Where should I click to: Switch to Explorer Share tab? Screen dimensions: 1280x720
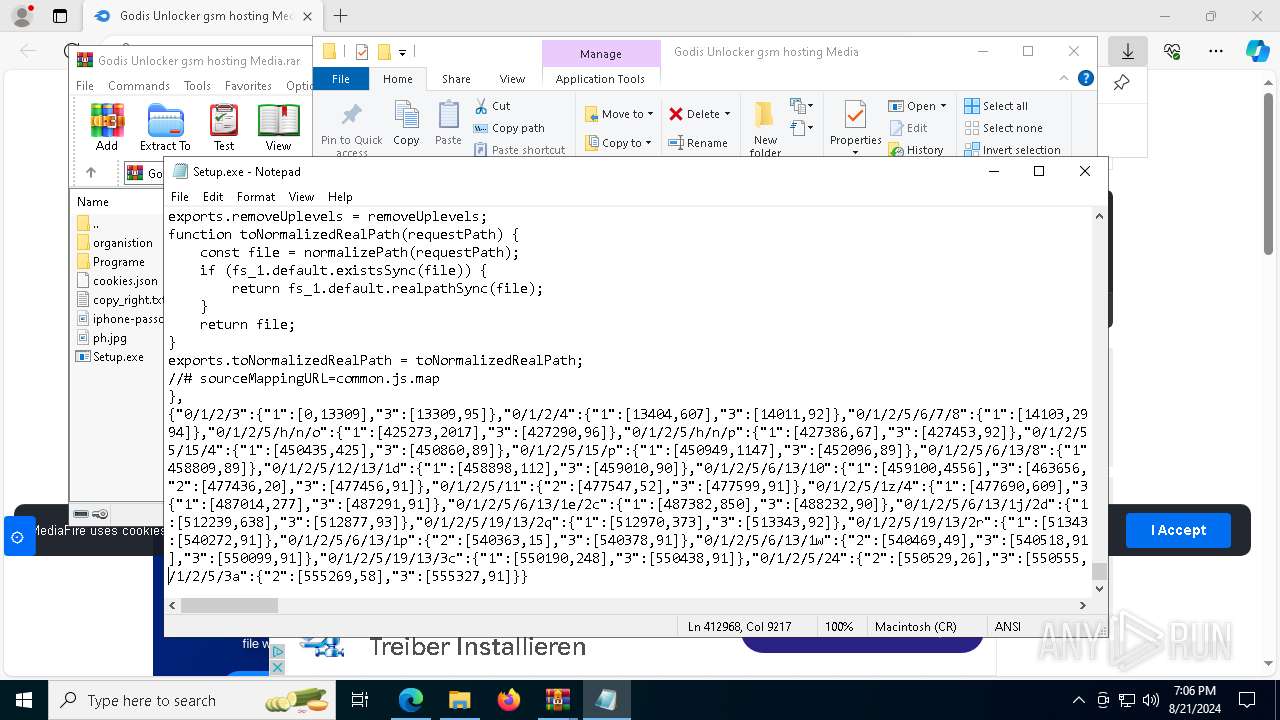(x=456, y=79)
